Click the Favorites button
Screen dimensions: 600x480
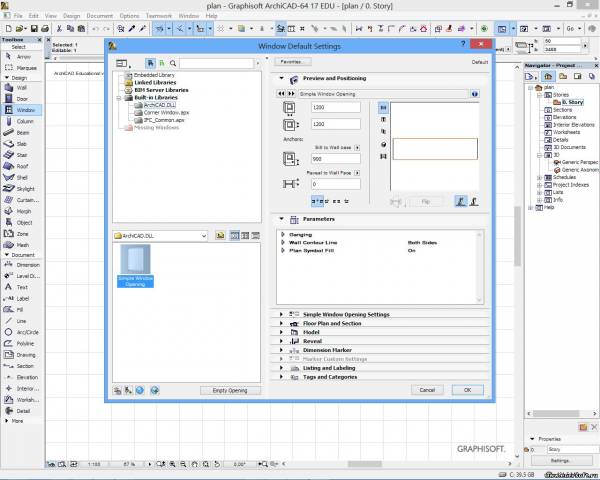[x=293, y=62]
